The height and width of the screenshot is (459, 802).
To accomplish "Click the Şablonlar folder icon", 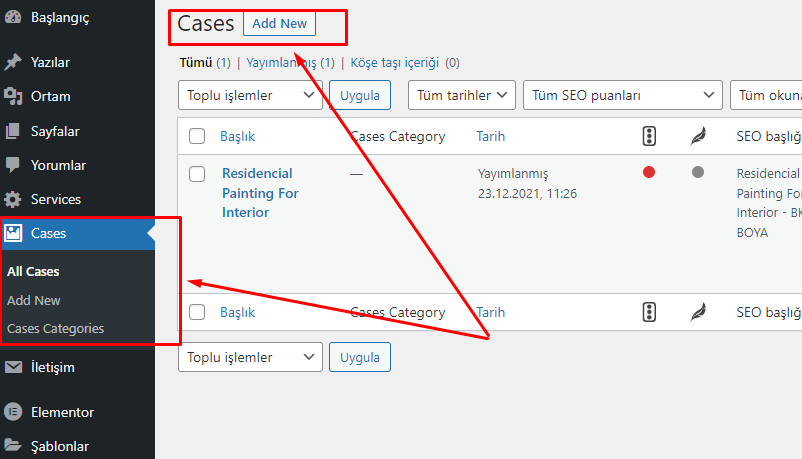I will tap(13, 446).
